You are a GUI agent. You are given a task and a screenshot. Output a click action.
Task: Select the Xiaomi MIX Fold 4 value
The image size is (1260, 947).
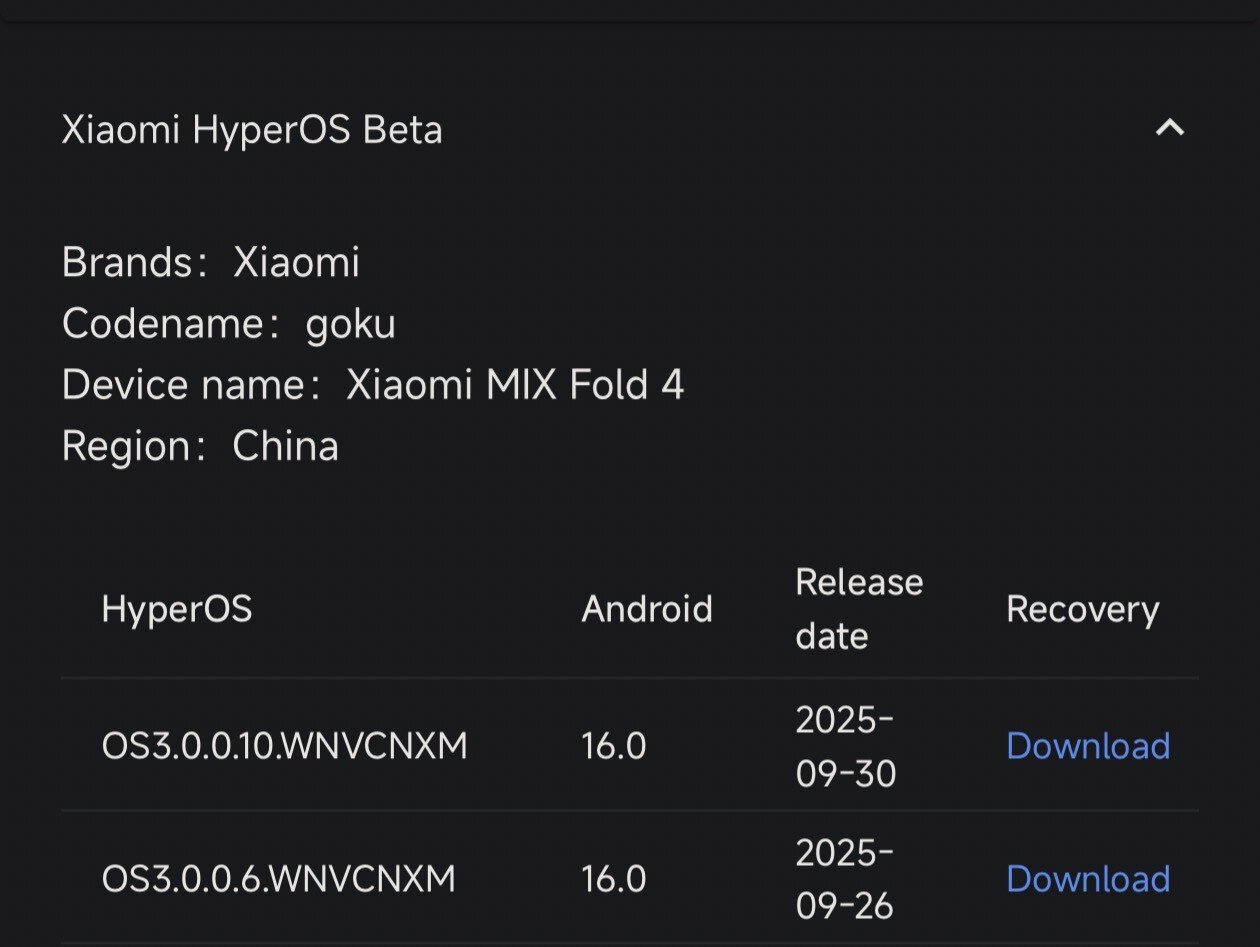point(515,386)
